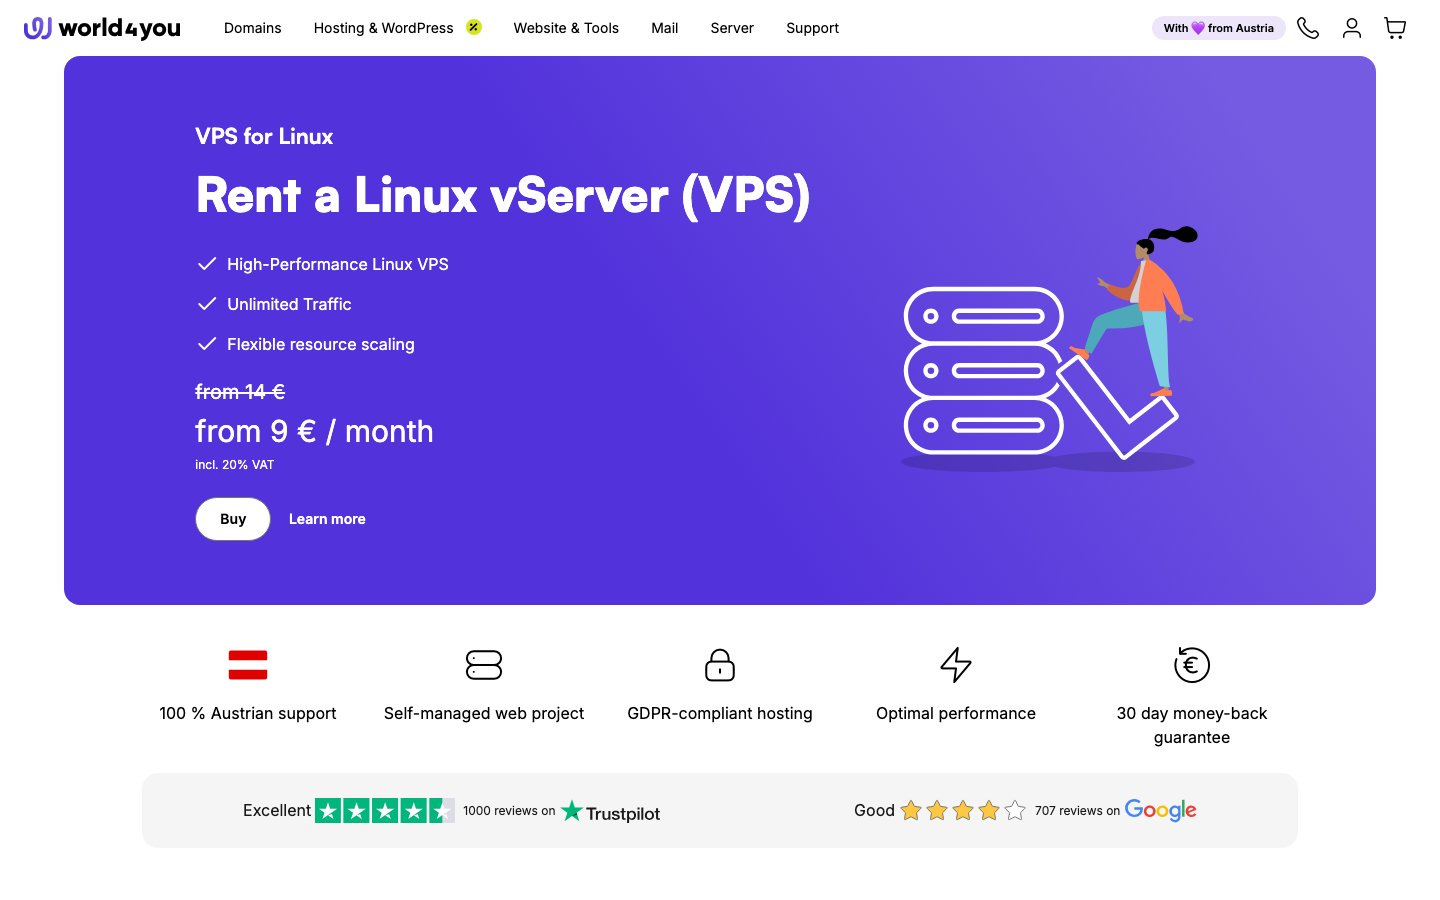
Task: Open the Hosting & WordPress menu
Action: pos(384,28)
